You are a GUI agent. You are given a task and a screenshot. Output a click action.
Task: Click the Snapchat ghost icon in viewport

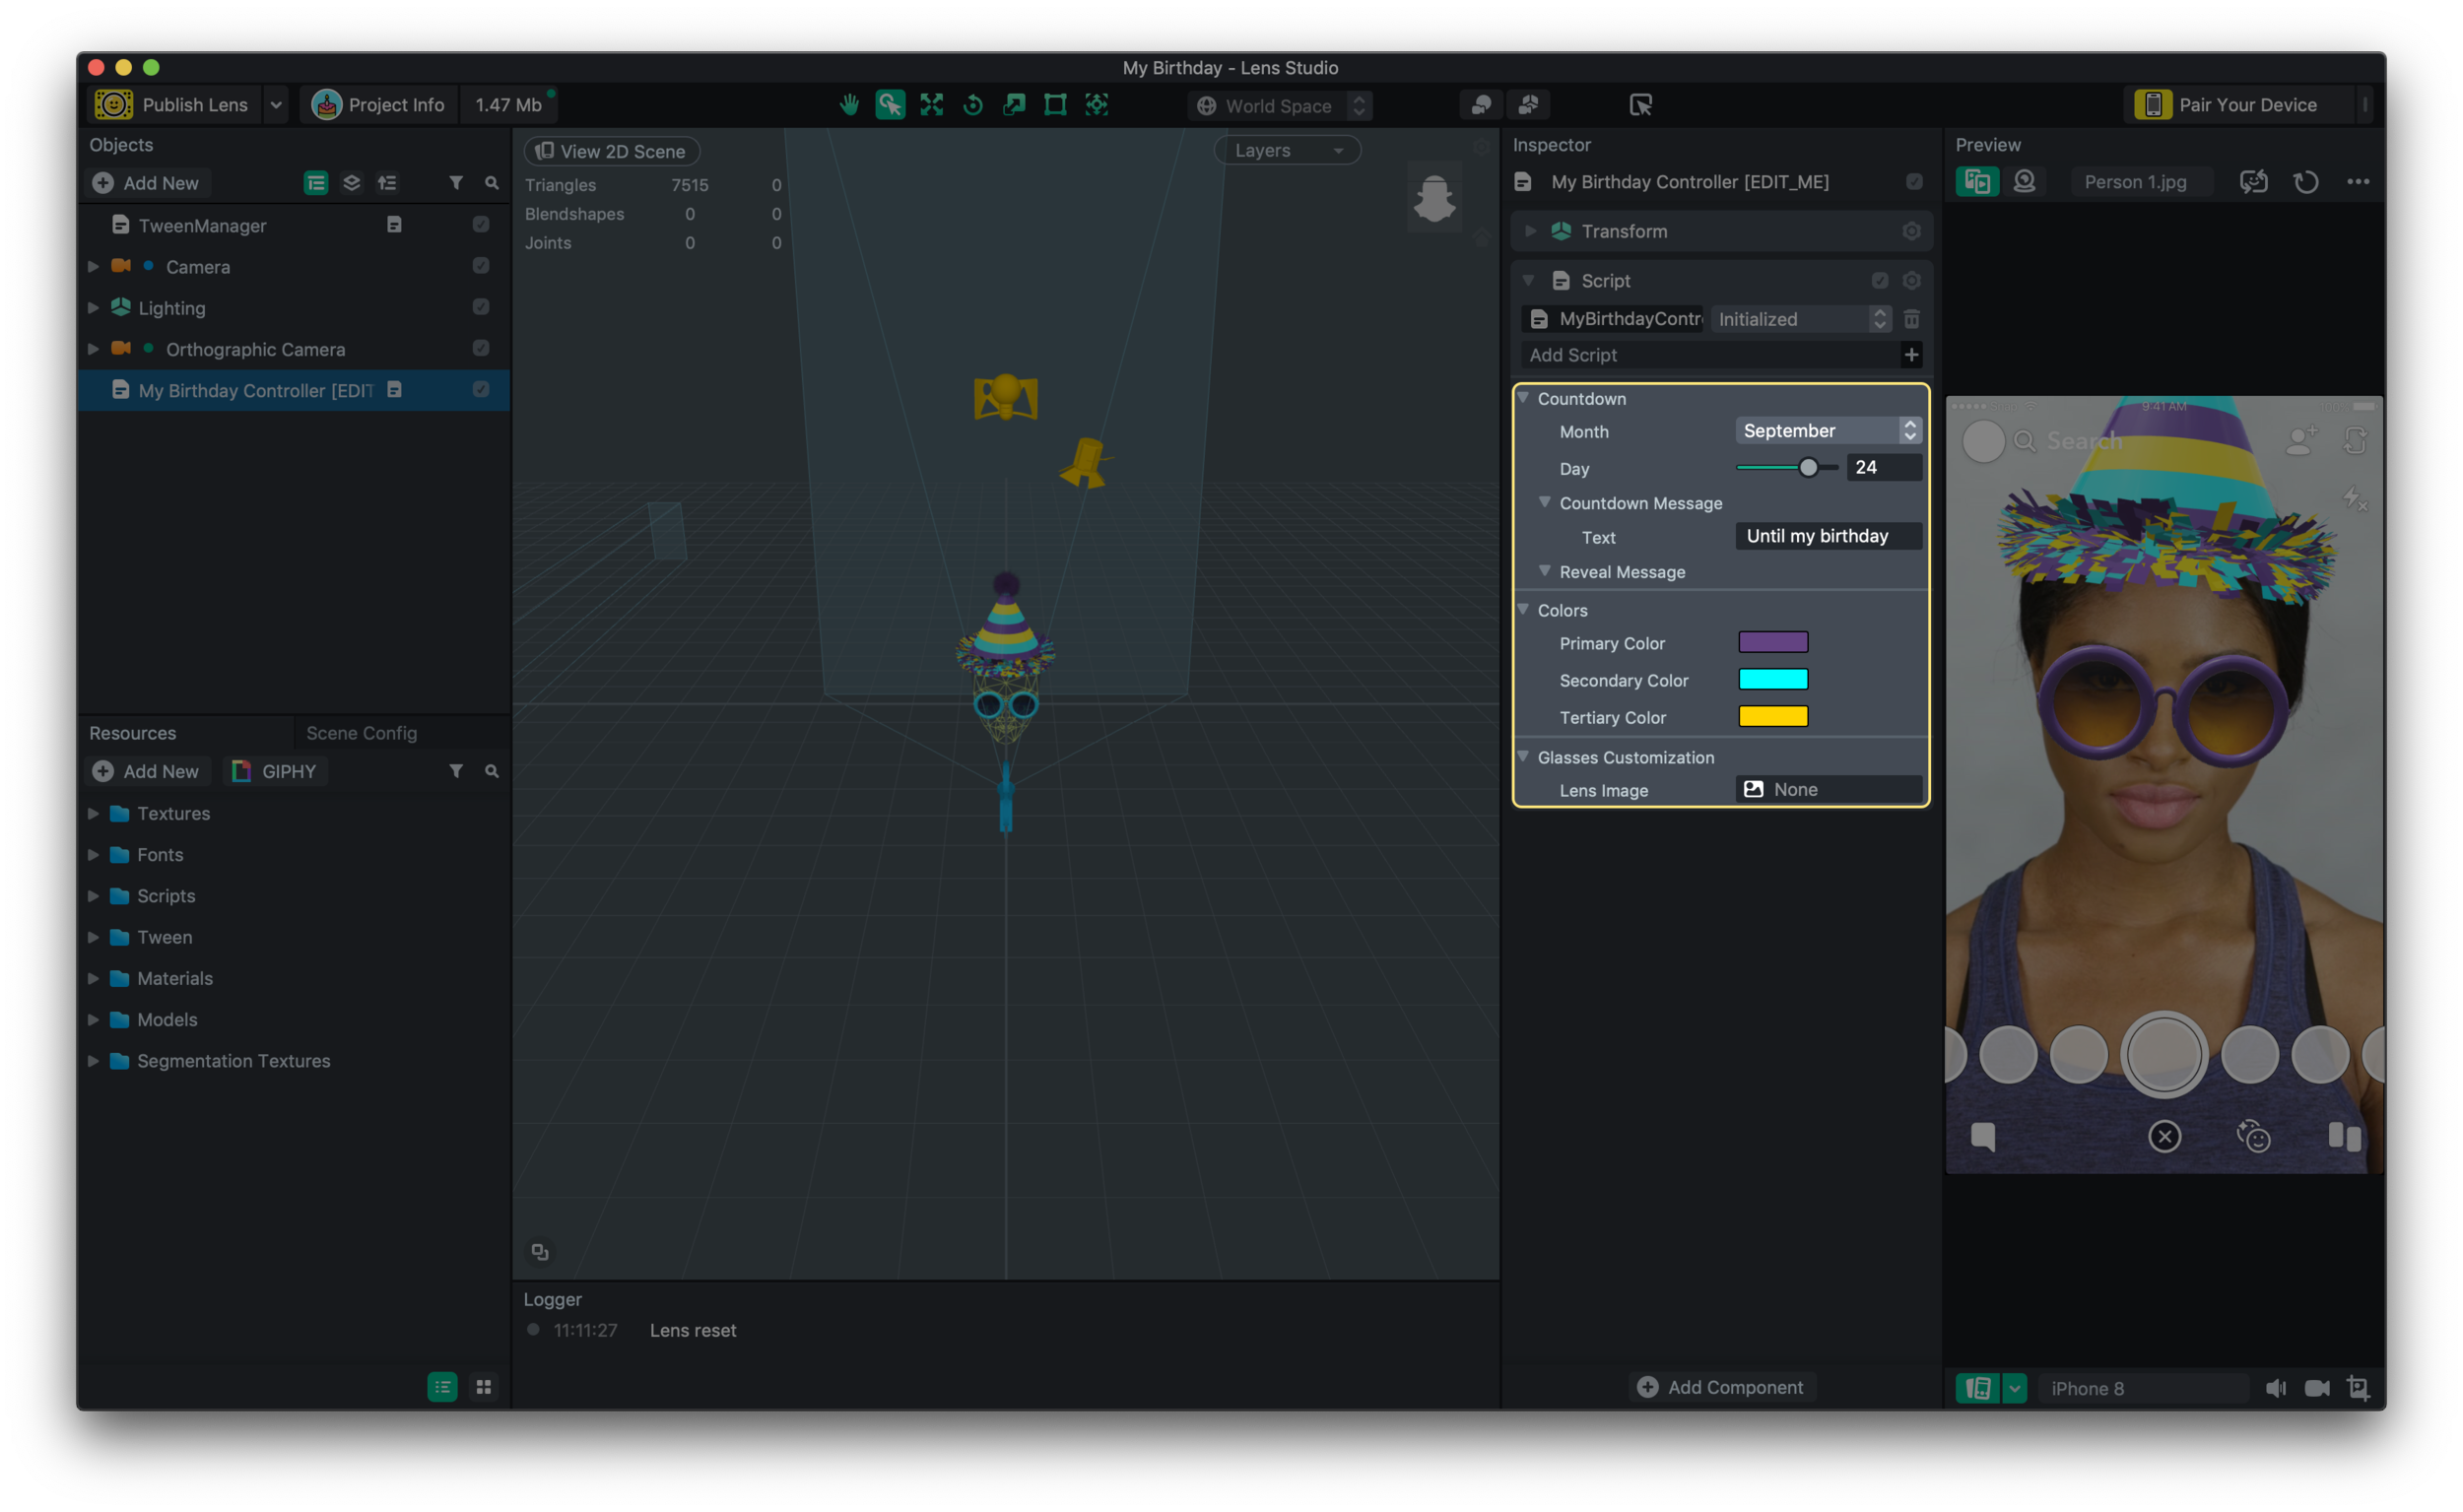(x=1434, y=198)
